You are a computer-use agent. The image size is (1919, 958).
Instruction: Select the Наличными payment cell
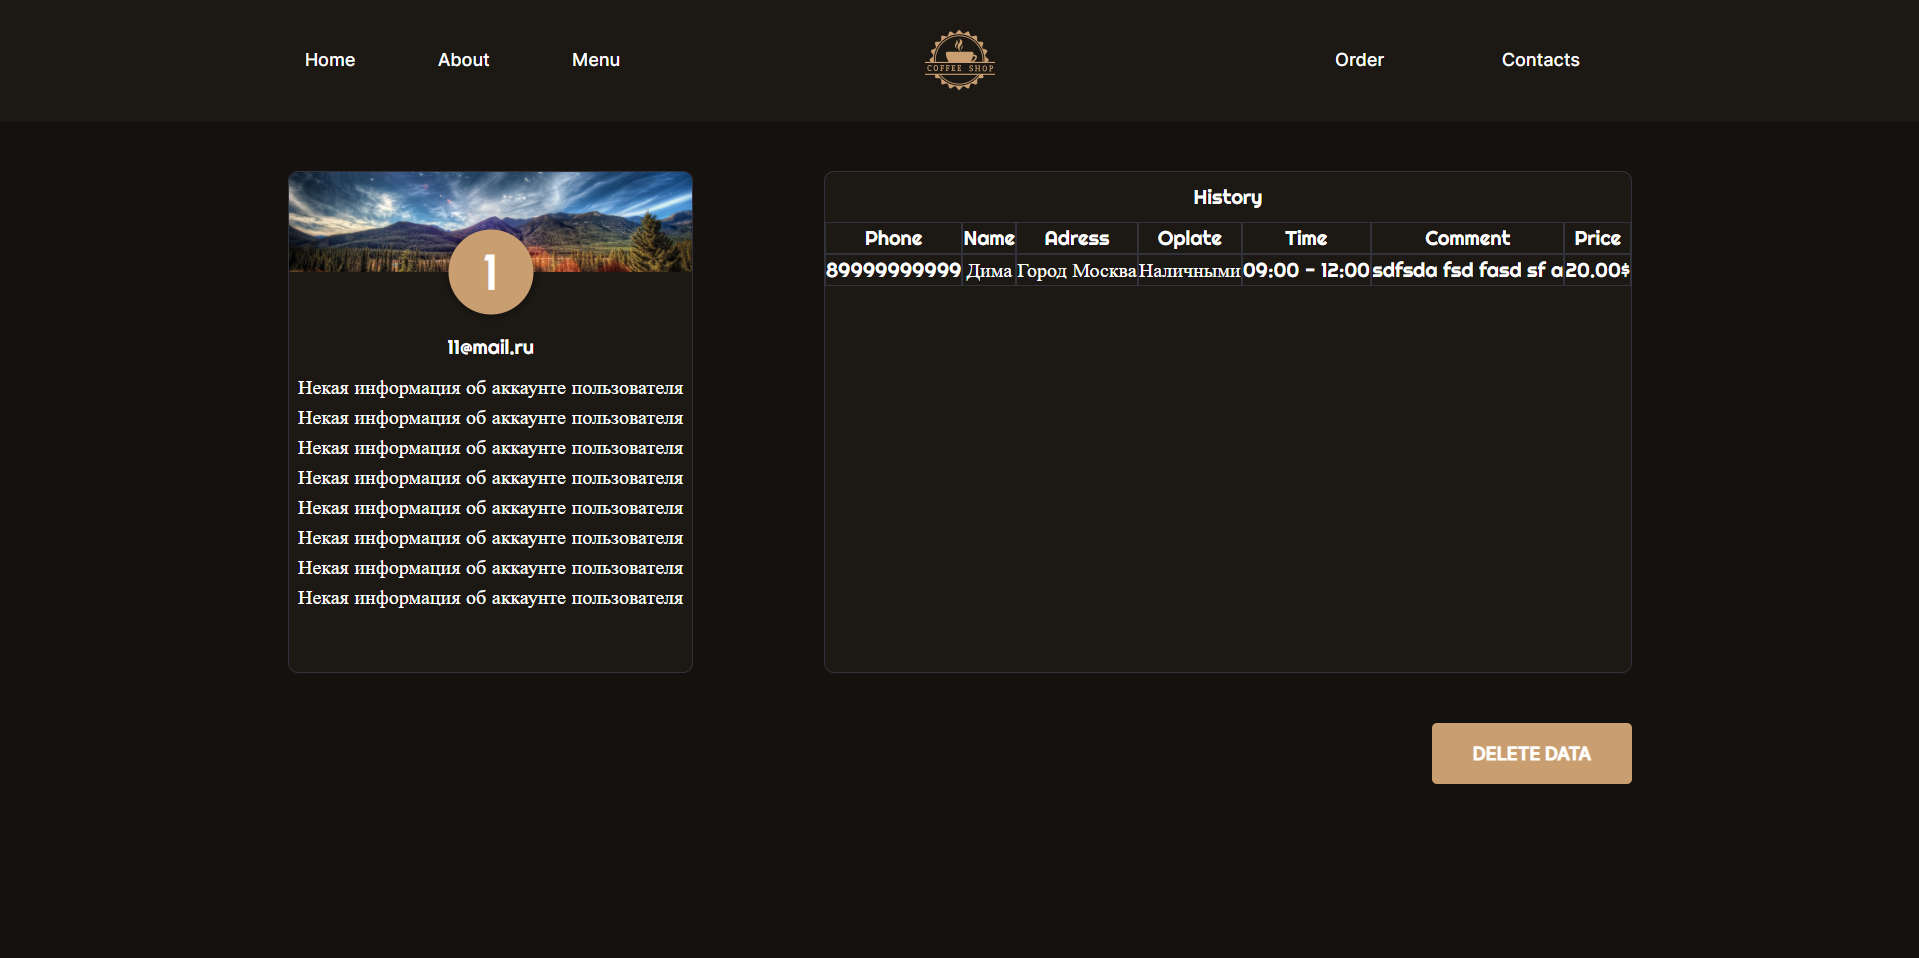click(1190, 270)
